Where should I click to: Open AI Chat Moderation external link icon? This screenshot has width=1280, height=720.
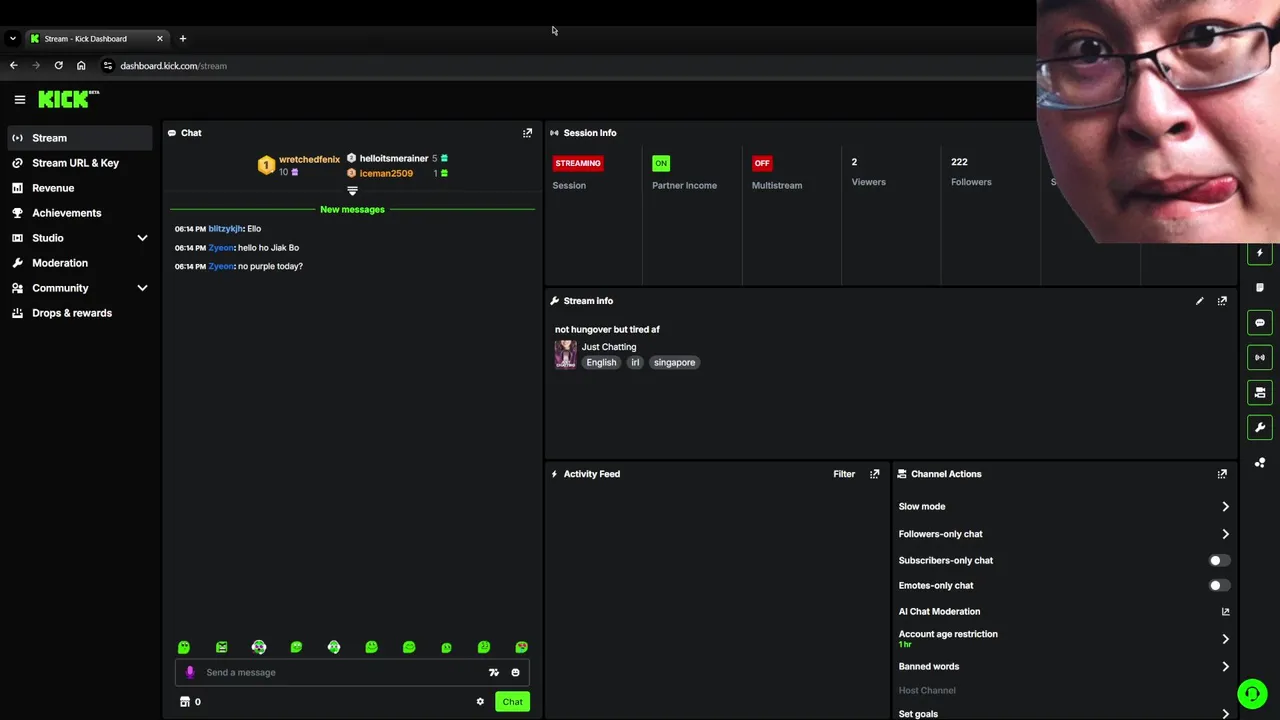point(1225,612)
